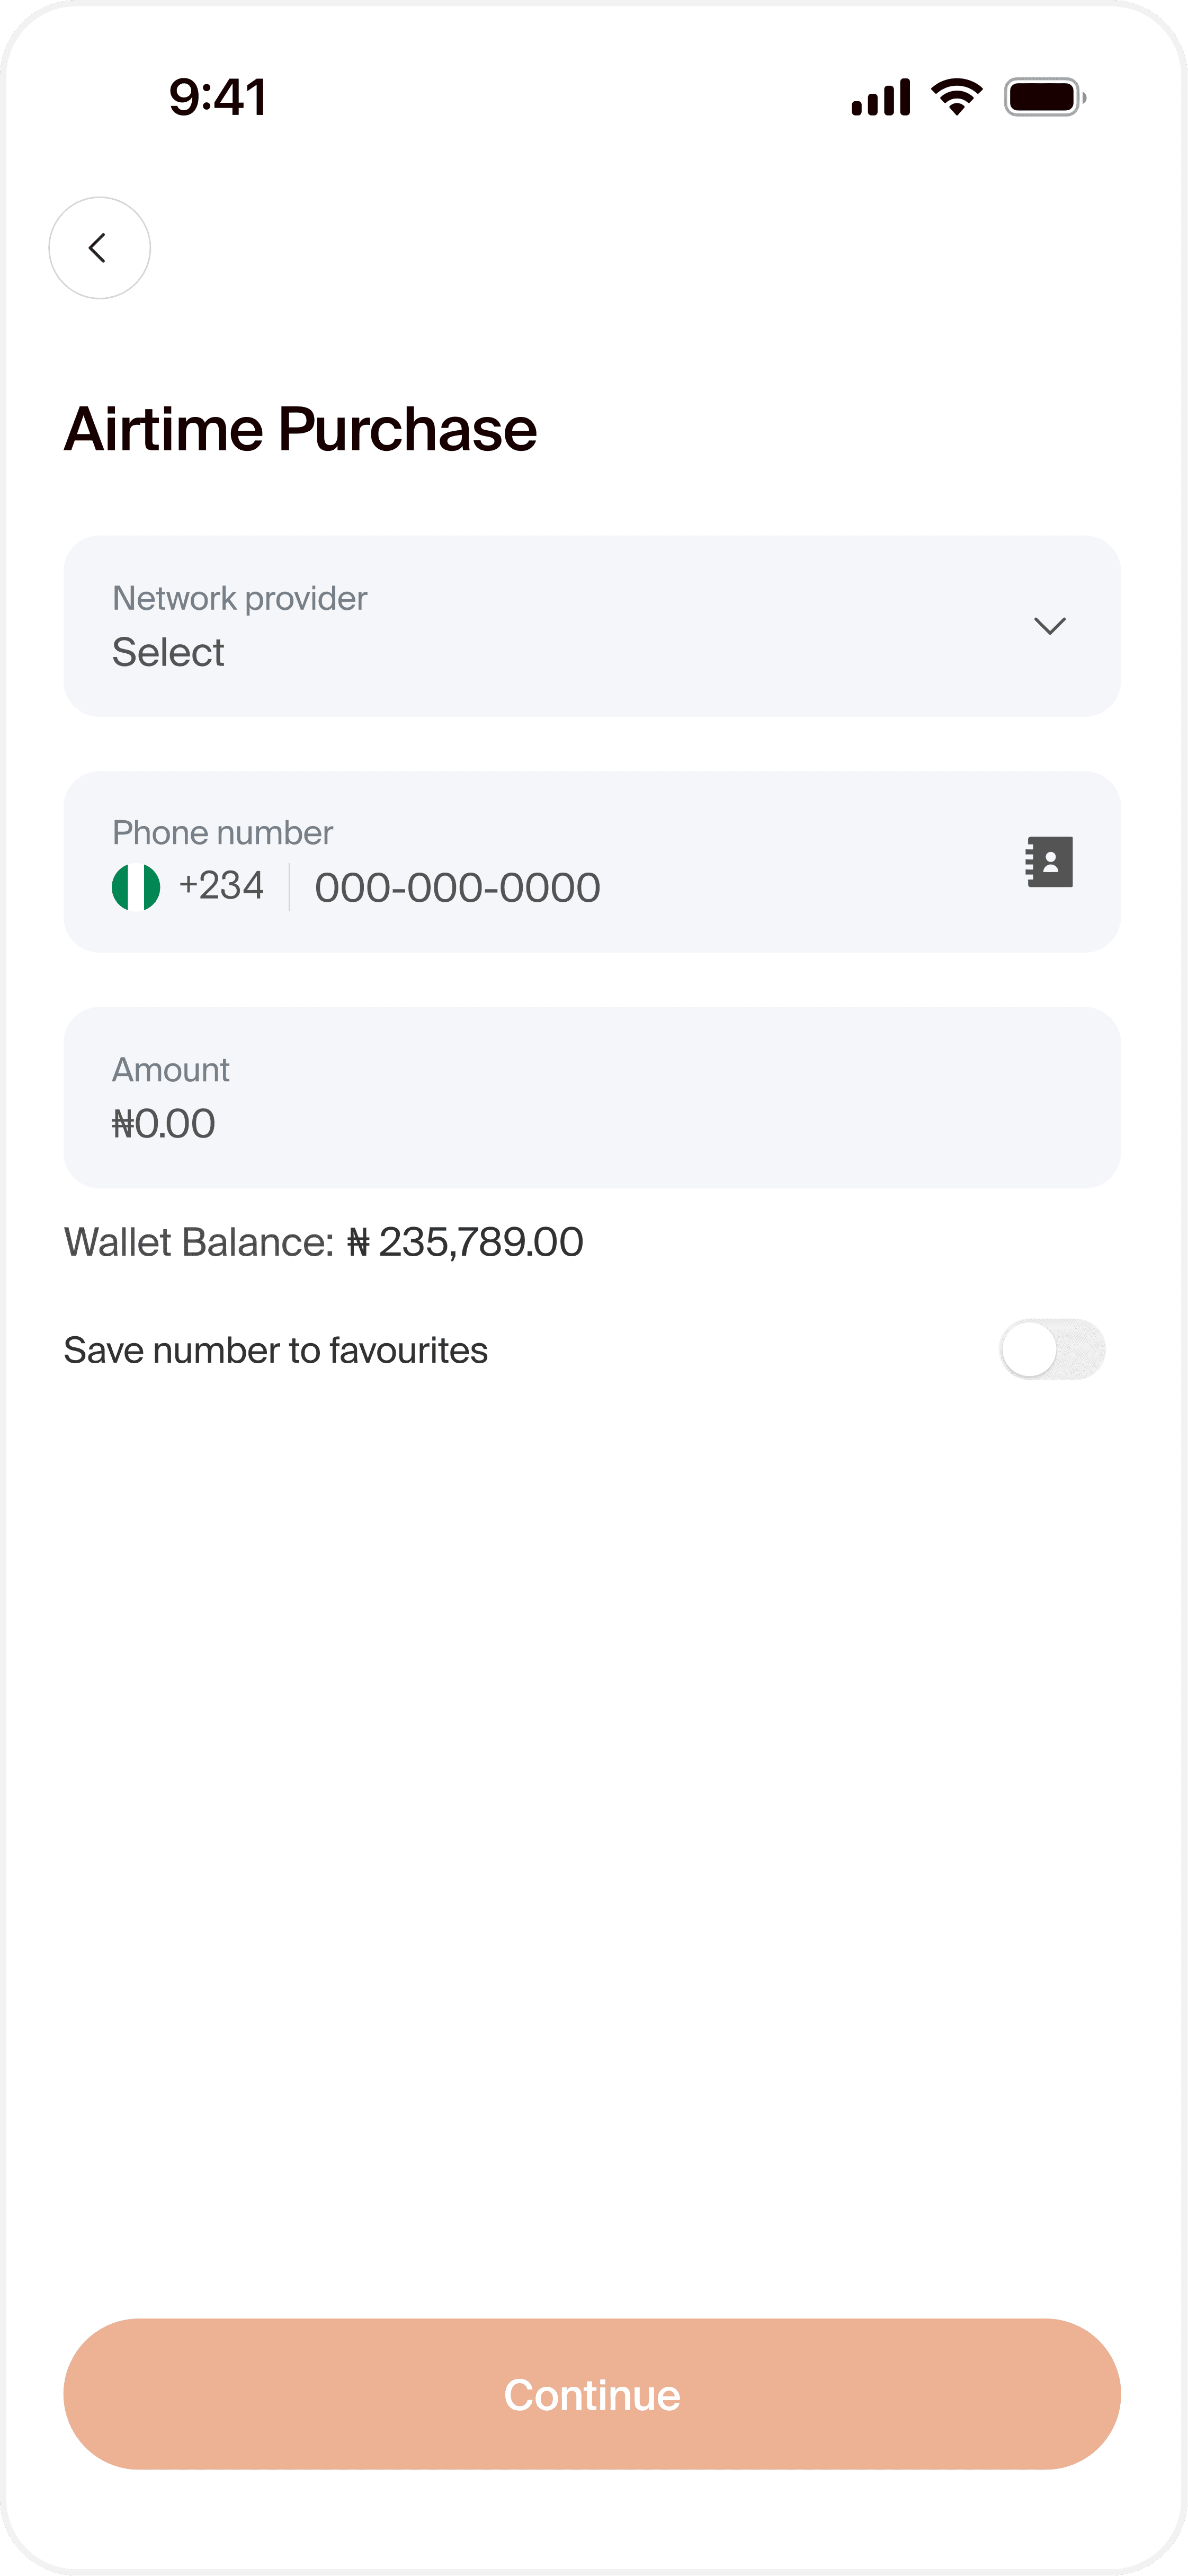1188x2576 pixels.
Task: Focus the Amount ₦0.00 input field
Action: coord(592,1098)
